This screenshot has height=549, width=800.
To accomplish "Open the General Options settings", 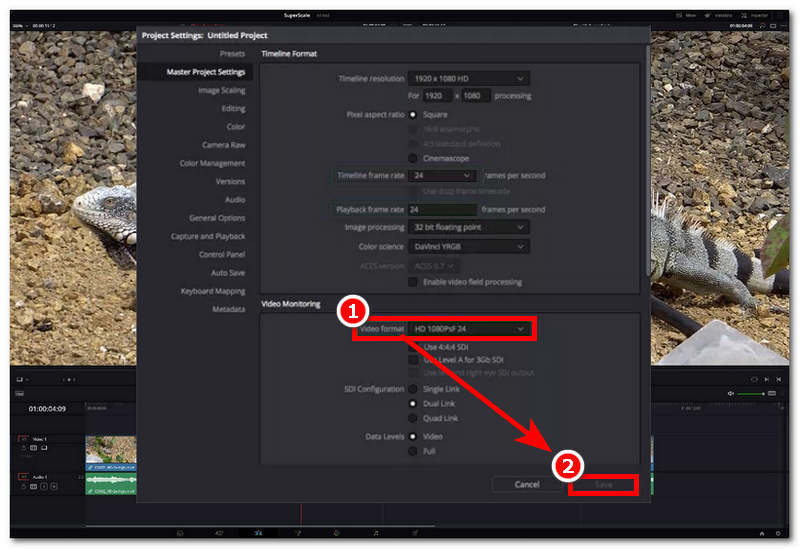I will [217, 218].
